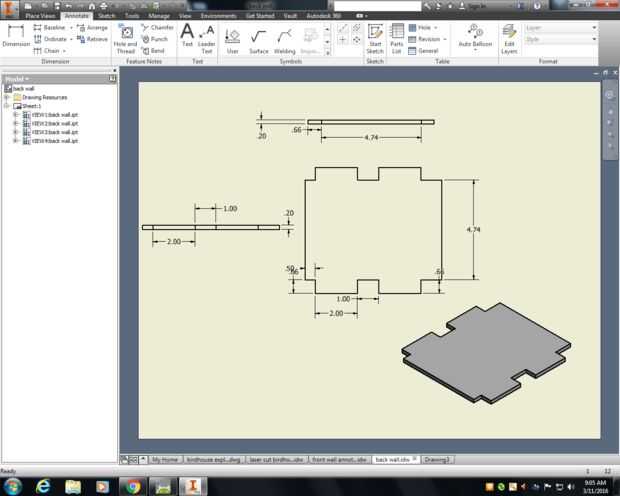Expand the Auto Balloon dropdown arrow
This screenshot has width=620, height=496.
click(x=475, y=50)
